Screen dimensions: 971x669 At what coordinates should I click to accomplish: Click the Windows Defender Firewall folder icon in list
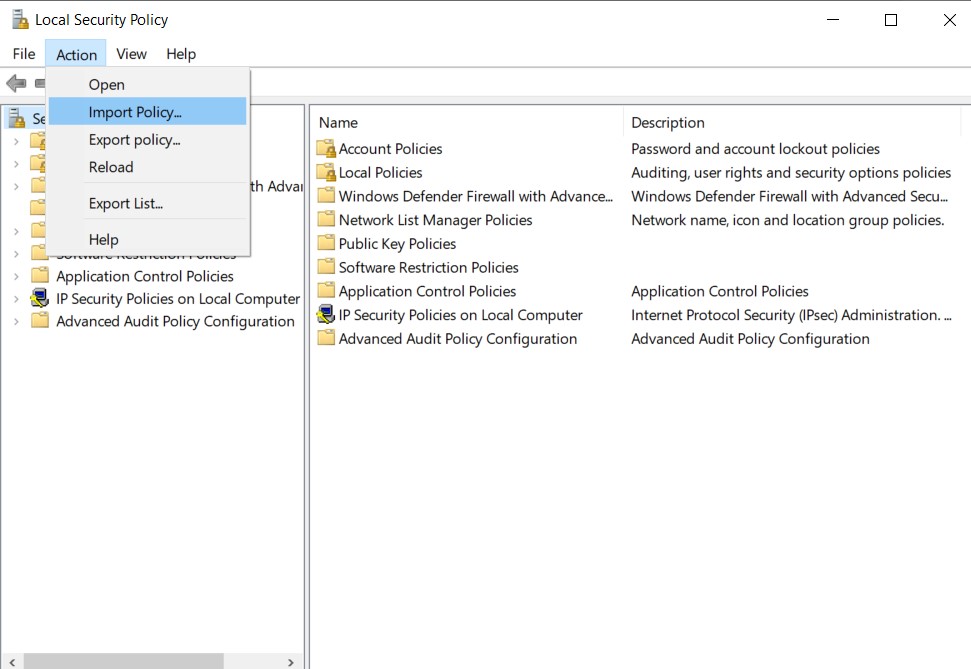pos(326,196)
